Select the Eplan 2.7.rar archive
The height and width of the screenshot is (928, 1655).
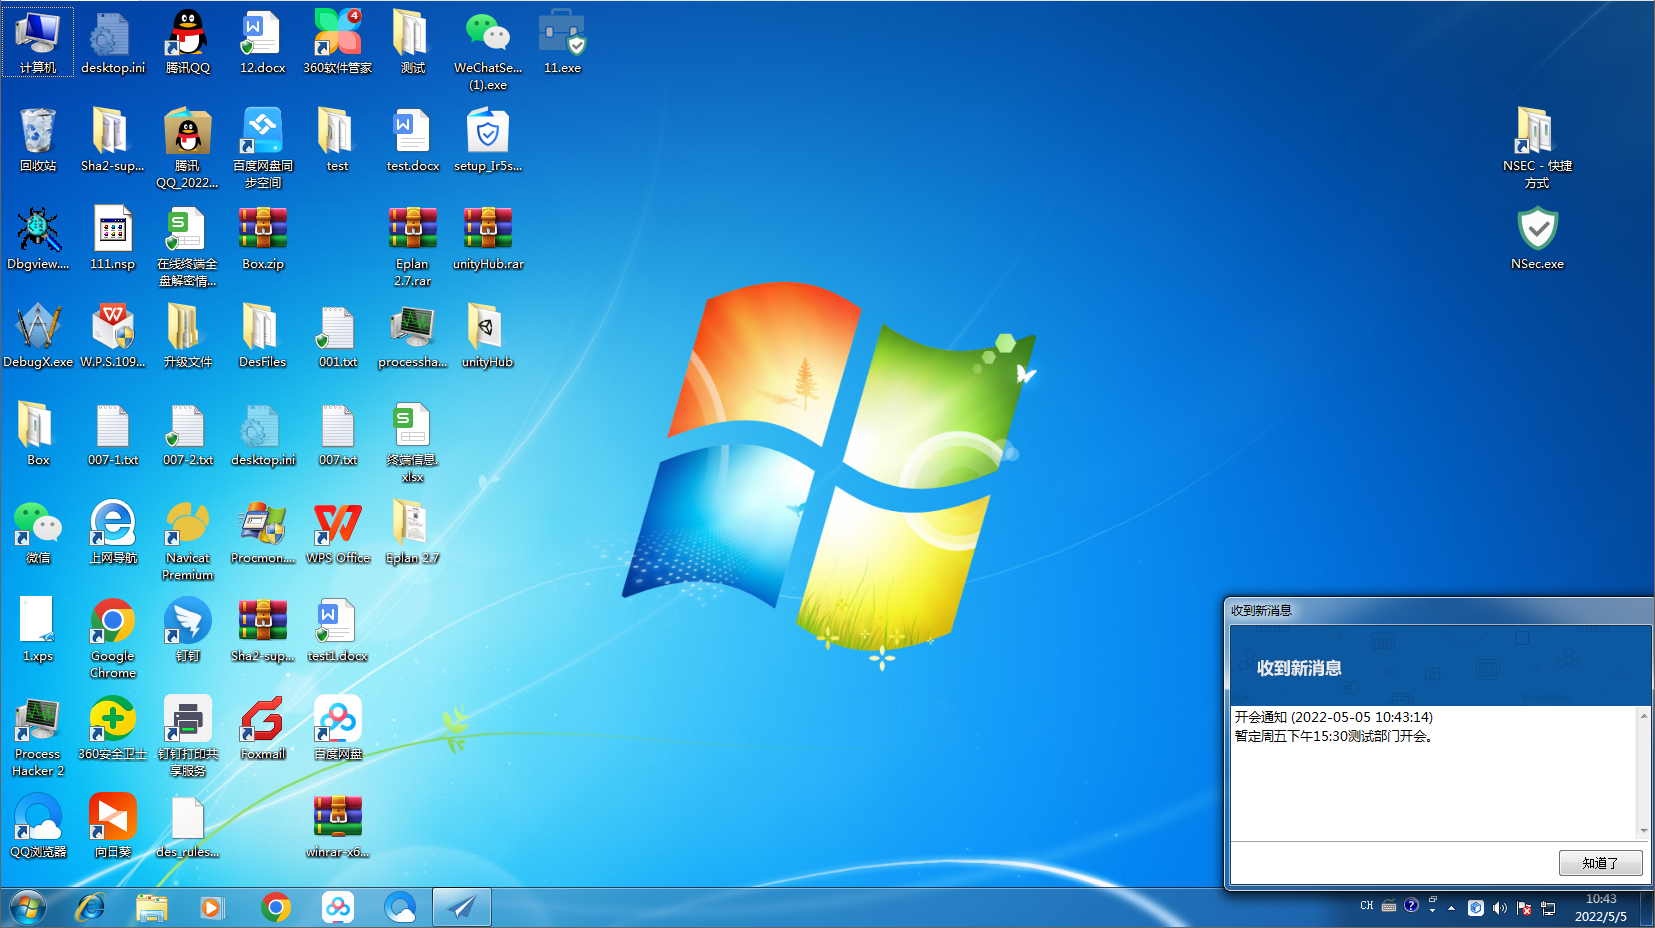point(412,246)
